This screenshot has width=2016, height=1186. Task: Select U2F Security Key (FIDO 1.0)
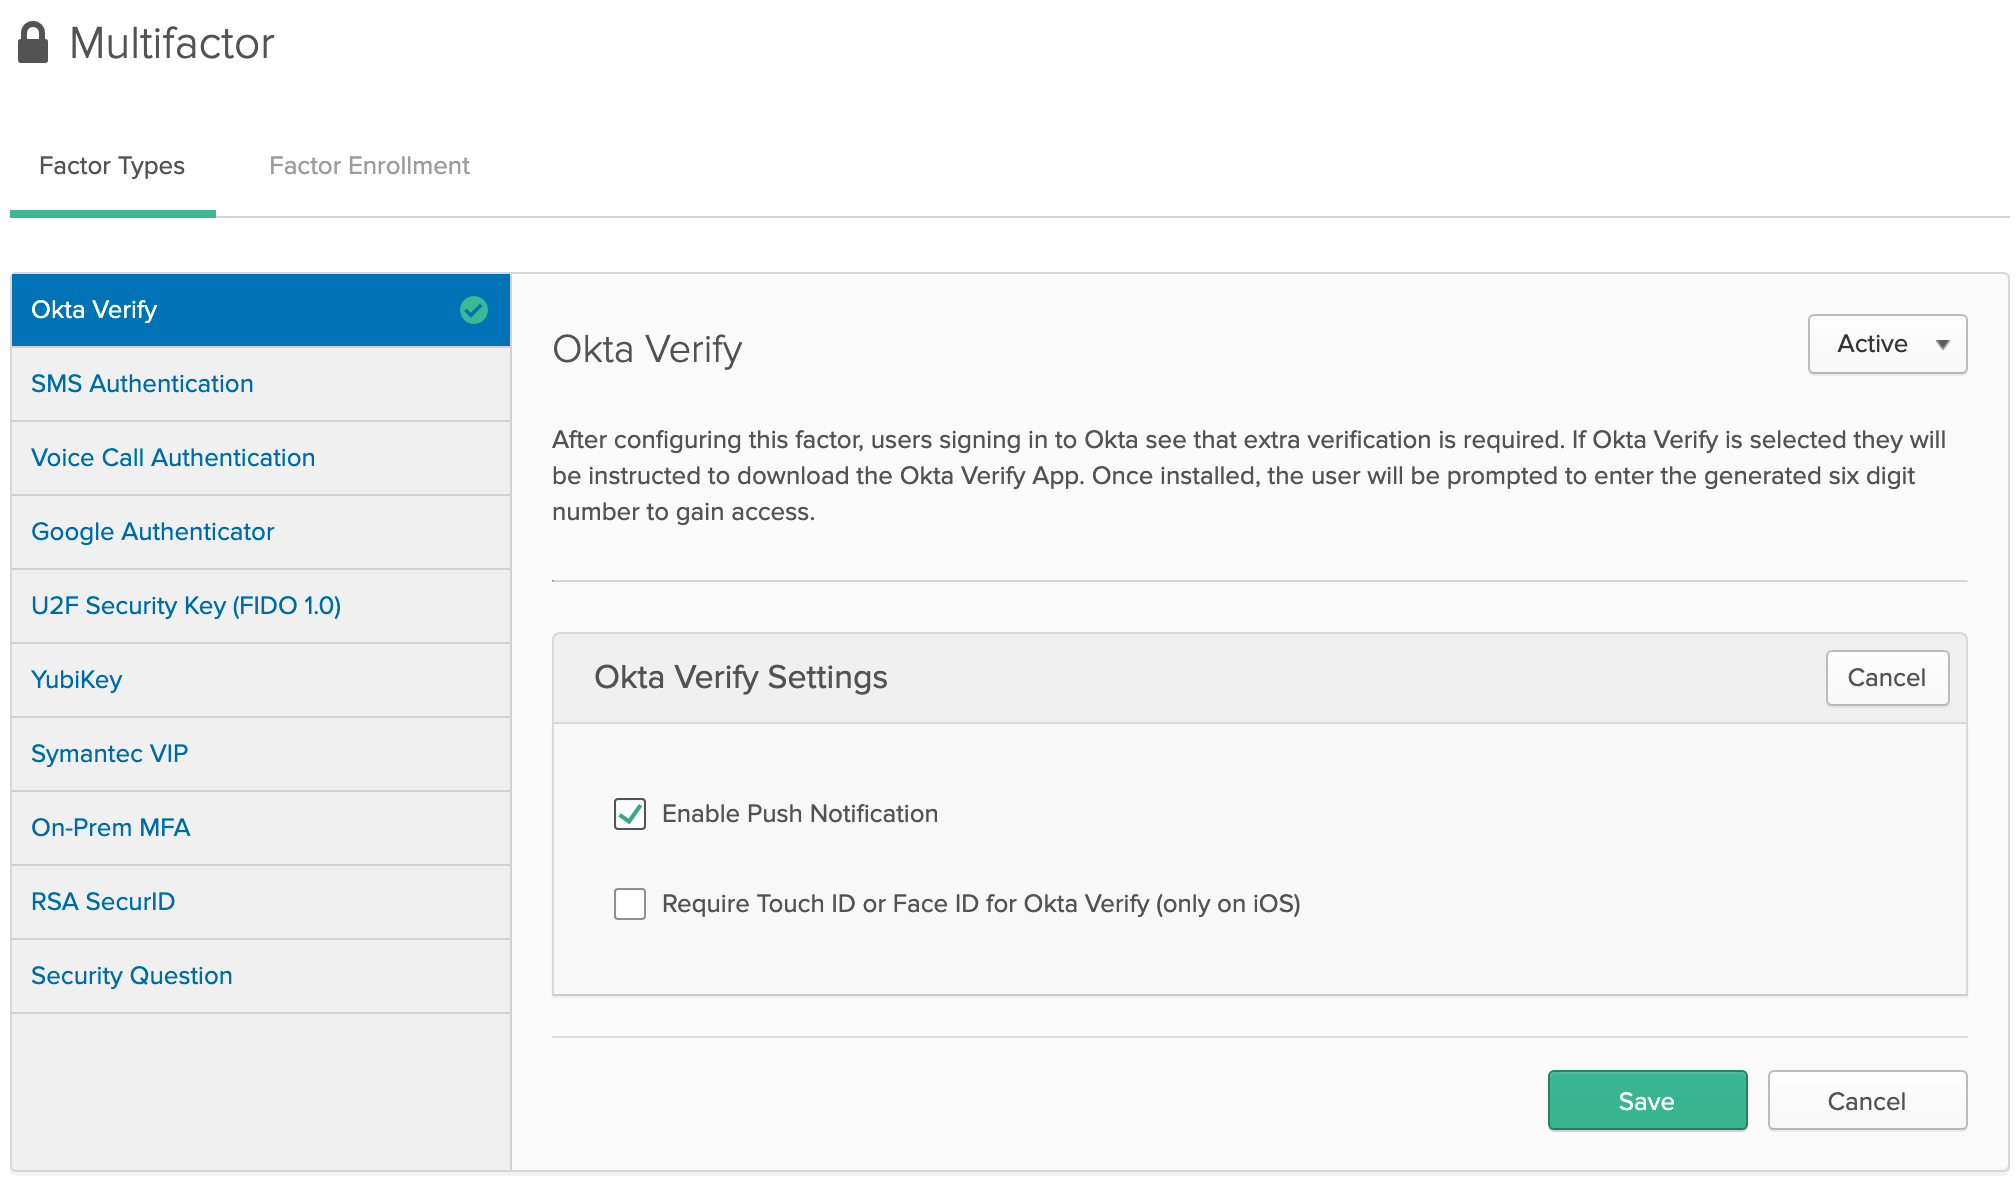coord(186,606)
